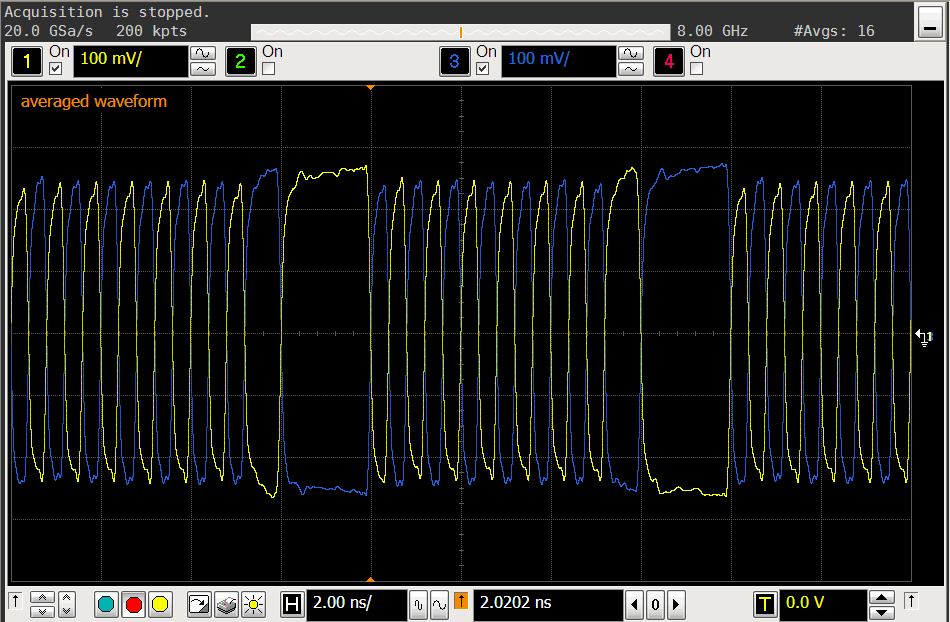Click the horizontal position zero button
Screen dimensions: 950x622
[x=655, y=604]
